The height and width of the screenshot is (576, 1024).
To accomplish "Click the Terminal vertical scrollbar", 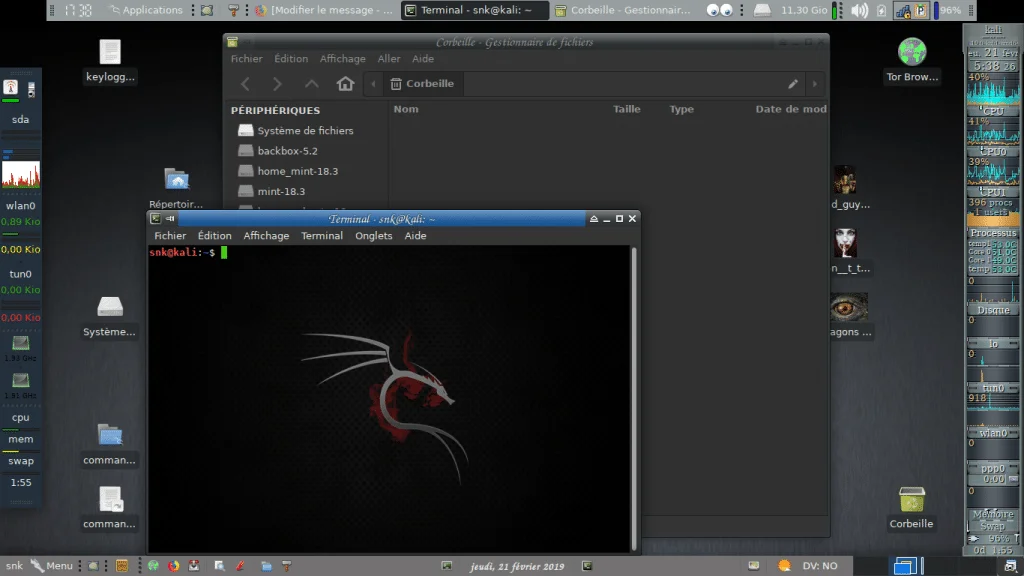I will (x=633, y=398).
